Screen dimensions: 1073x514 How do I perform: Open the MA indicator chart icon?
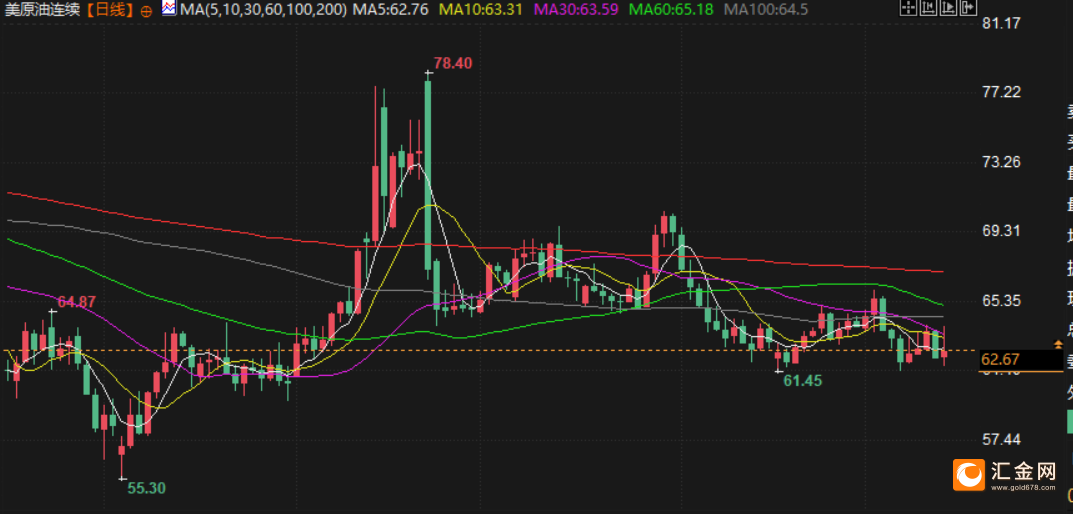[x=168, y=9]
